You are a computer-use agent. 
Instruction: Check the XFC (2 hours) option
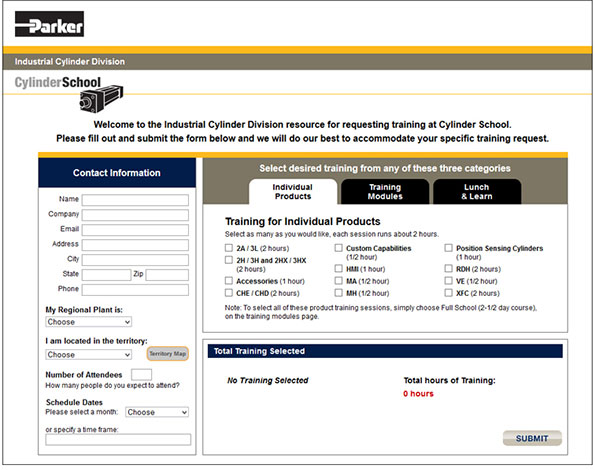449,293
